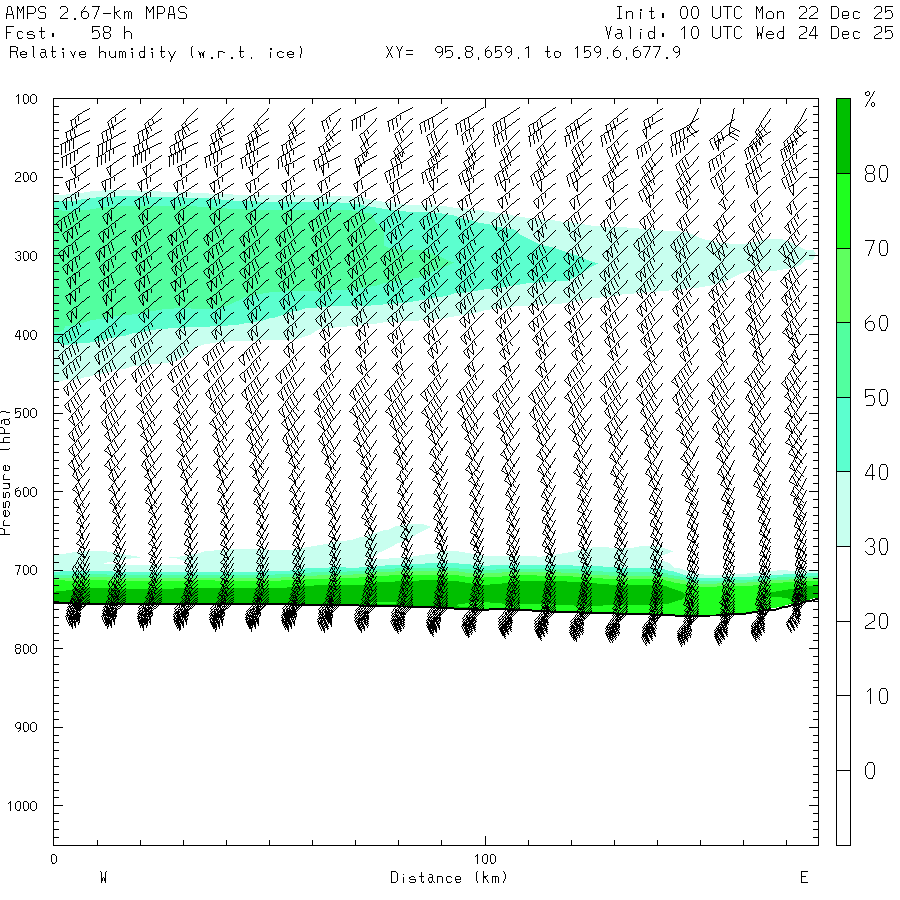Image resolution: width=900 pixels, height=900 pixels.
Task: Click the teal 40-50% colorbar swatch
Action: coord(843,435)
